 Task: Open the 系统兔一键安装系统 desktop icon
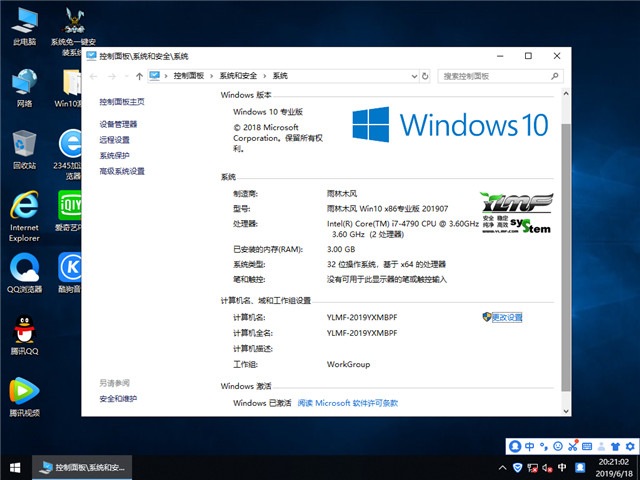[x=73, y=31]
